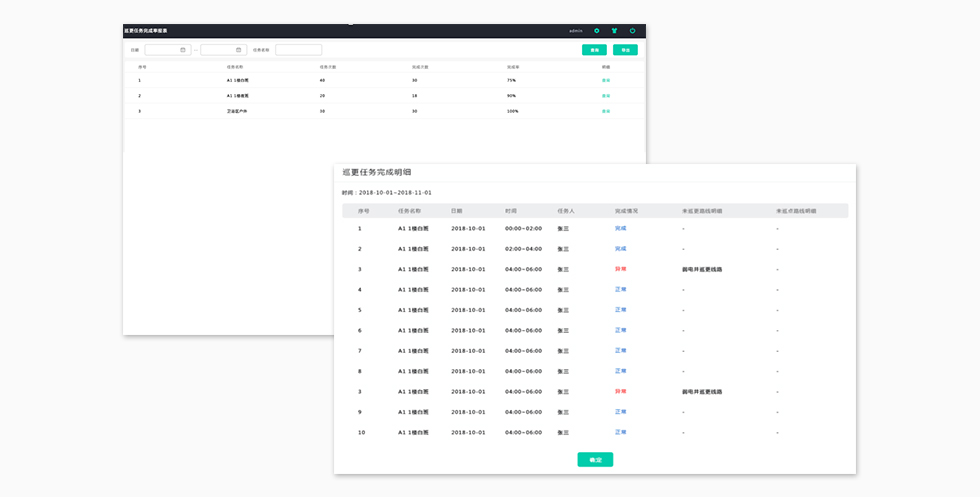
Task: Open details link for row 1 (75%)
Action: click(x=606, y=80)
